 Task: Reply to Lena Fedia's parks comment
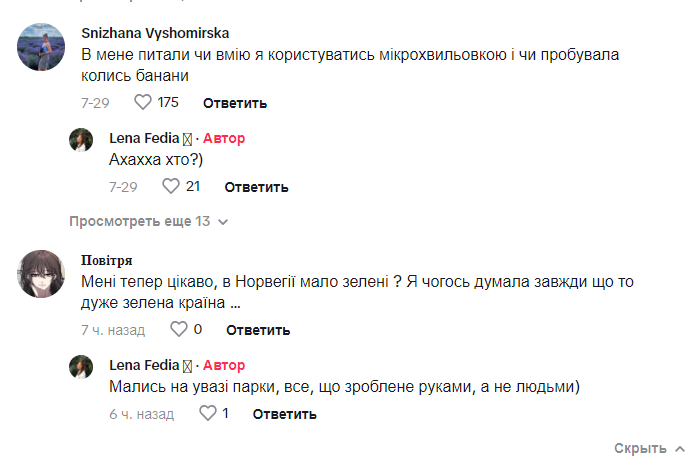[x=284, y=414]
